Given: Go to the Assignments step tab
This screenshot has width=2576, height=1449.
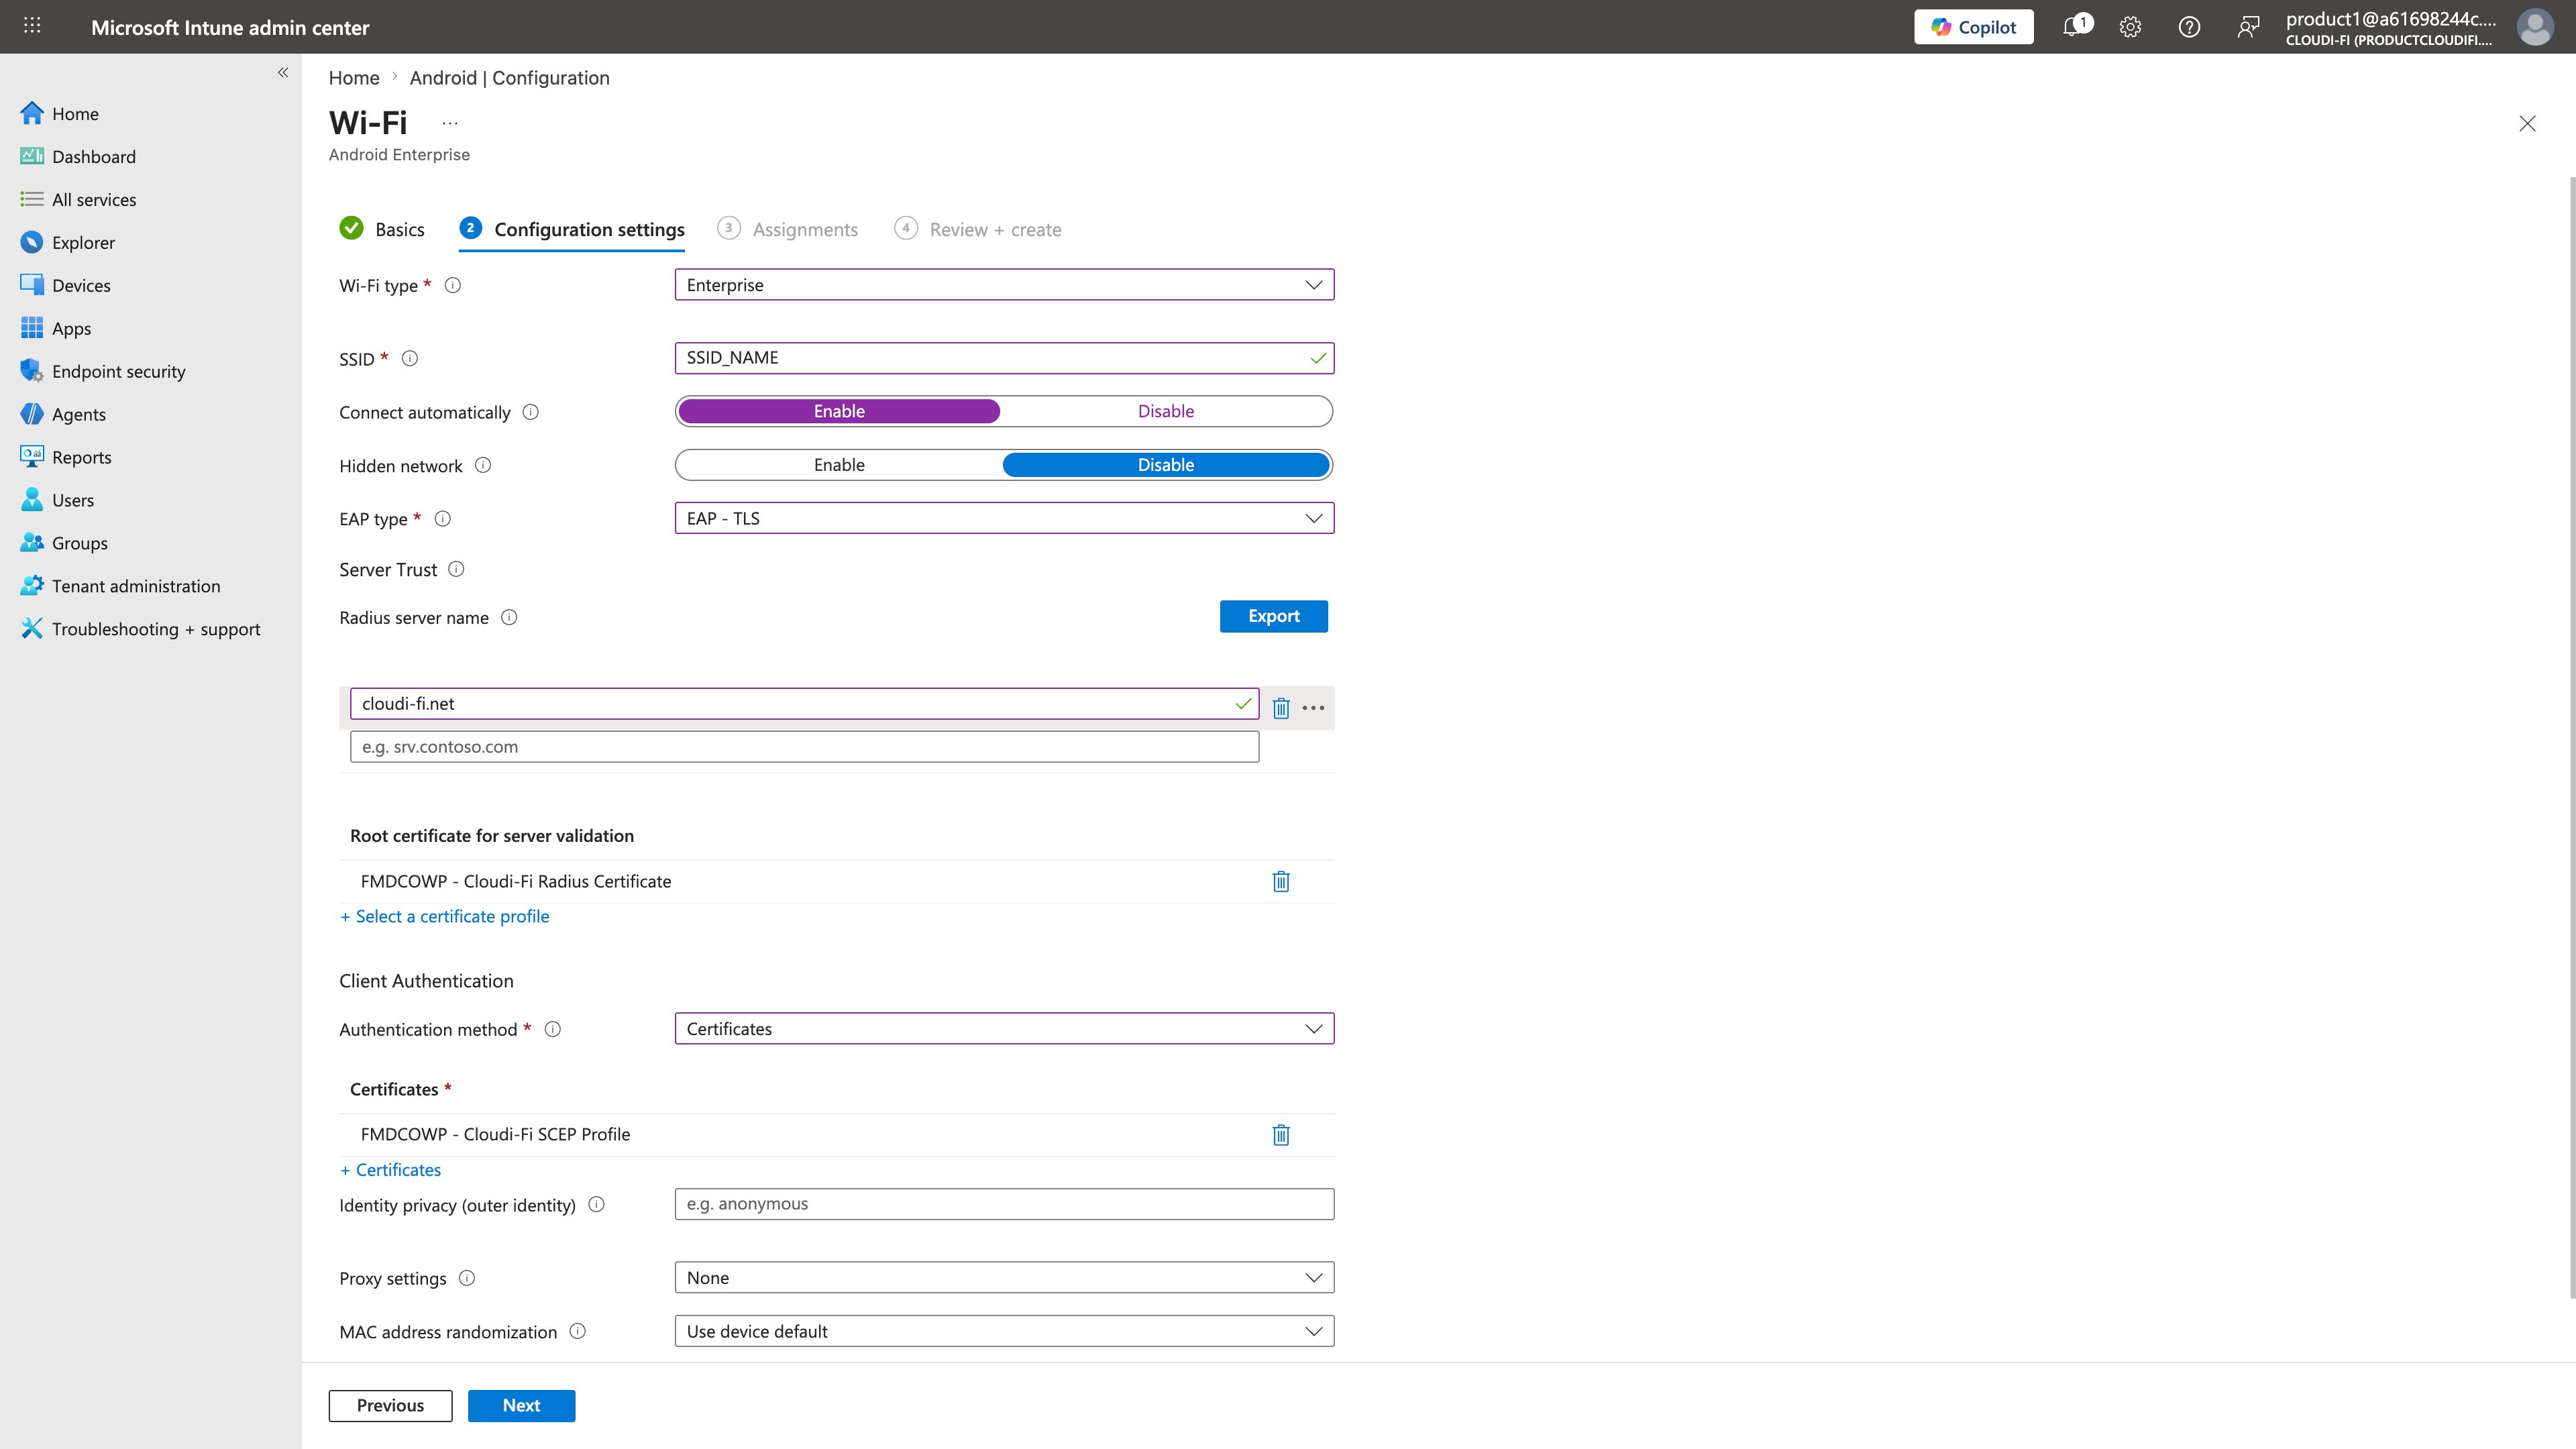Looking at the screenshot, I should [x=788, y=229].
